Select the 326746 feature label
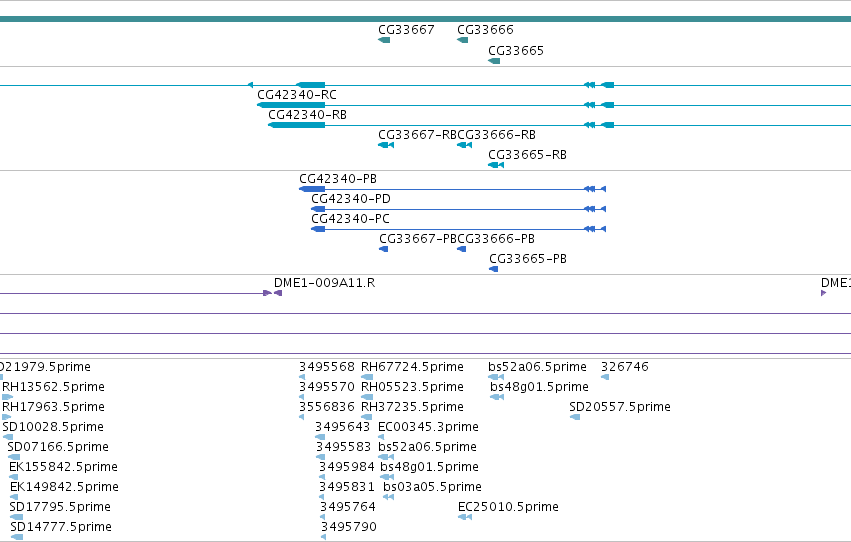This screenshot has height=542, width=851. (x=625, y=367)
